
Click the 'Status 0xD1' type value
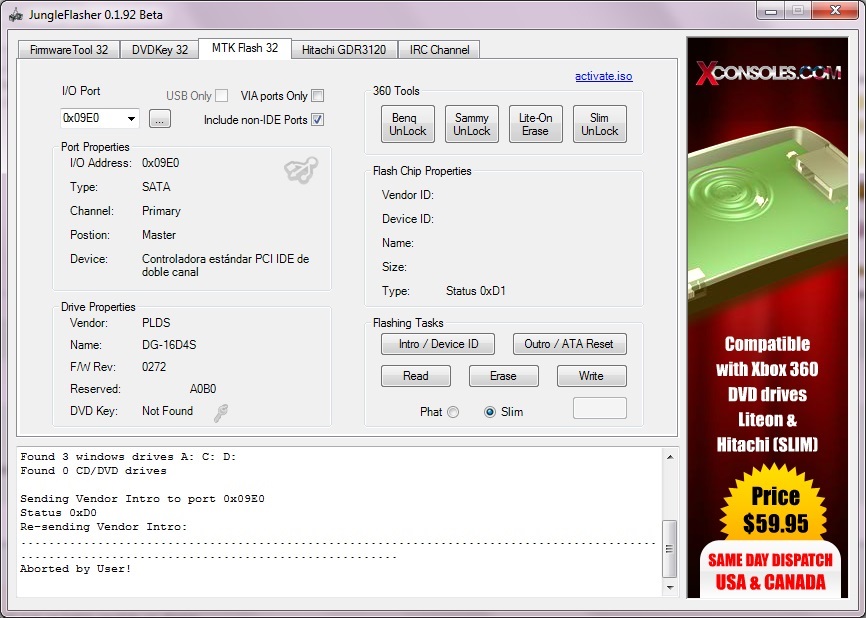pos(476,291)
